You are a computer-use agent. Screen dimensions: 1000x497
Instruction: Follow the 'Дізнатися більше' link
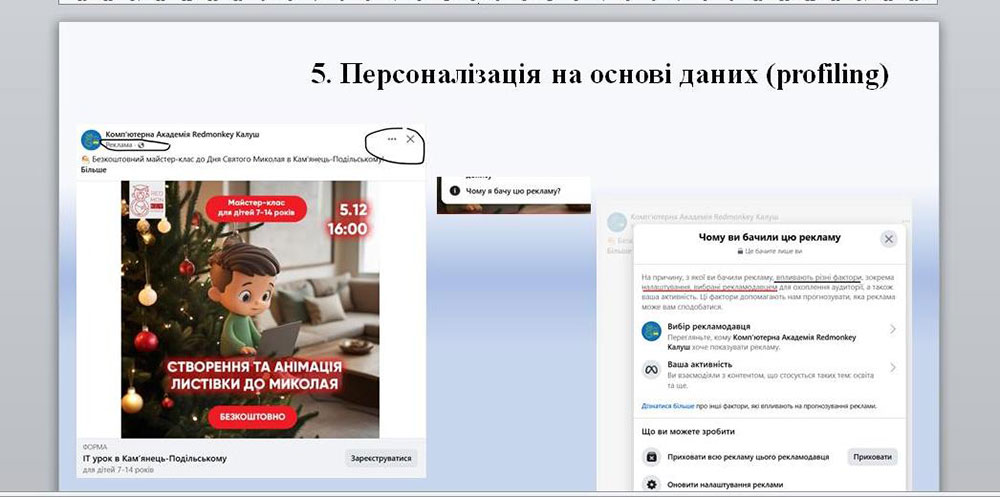[x=668, y=407]
